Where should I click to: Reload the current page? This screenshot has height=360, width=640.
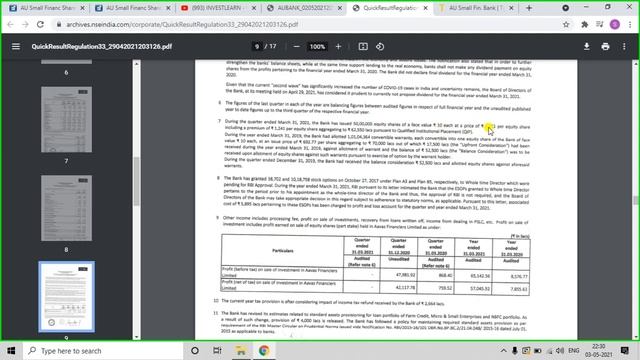(40, 24)
